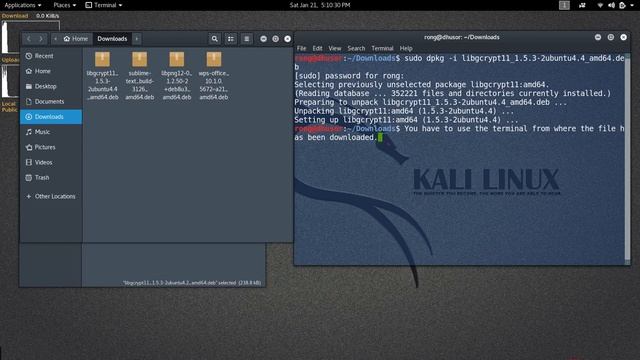640x360 pixels.
Task: Select sublime-text build 3126 deb file
Action: (140, 76)
